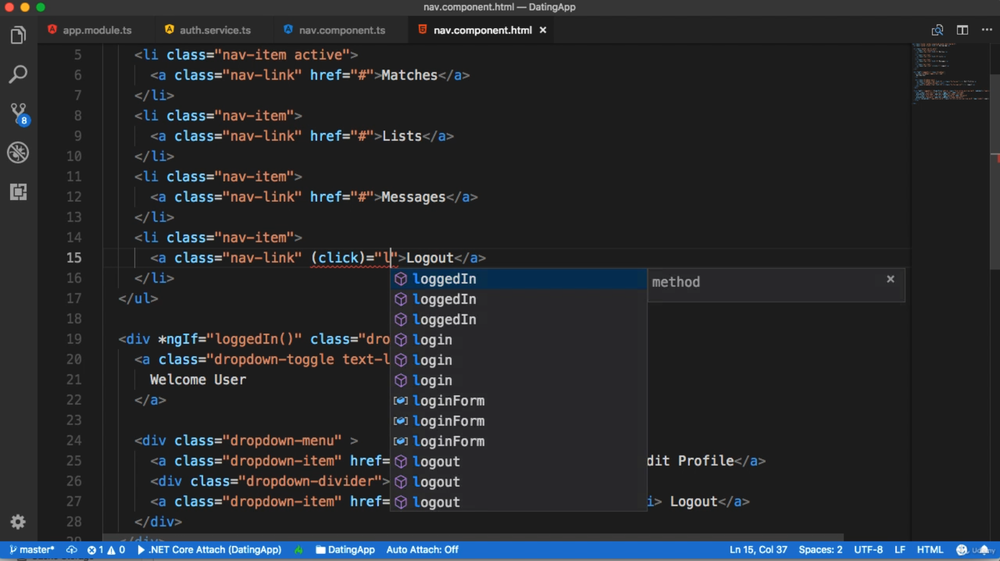Click the horizontal editor scrollbar
Viewport: 1000px width, 561px height.
pos(473,537)
